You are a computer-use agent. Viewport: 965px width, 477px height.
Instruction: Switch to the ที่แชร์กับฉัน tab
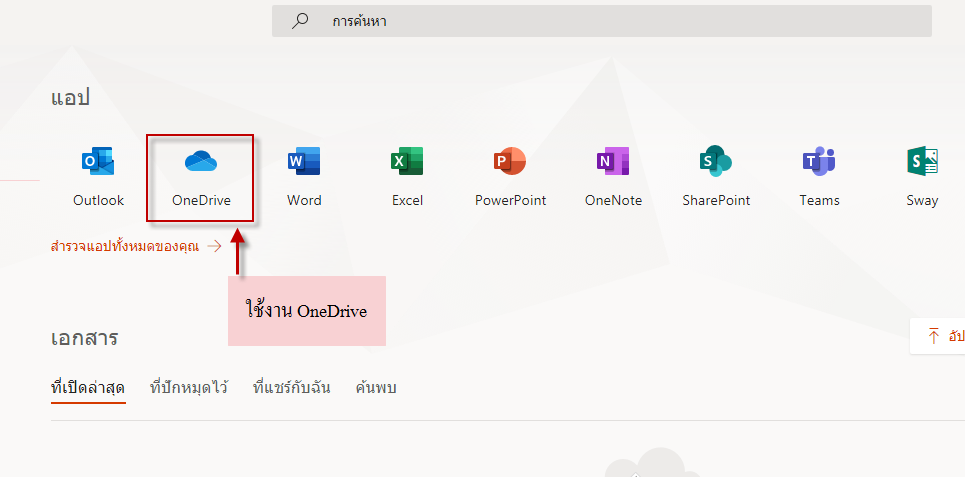coord(292,388)
